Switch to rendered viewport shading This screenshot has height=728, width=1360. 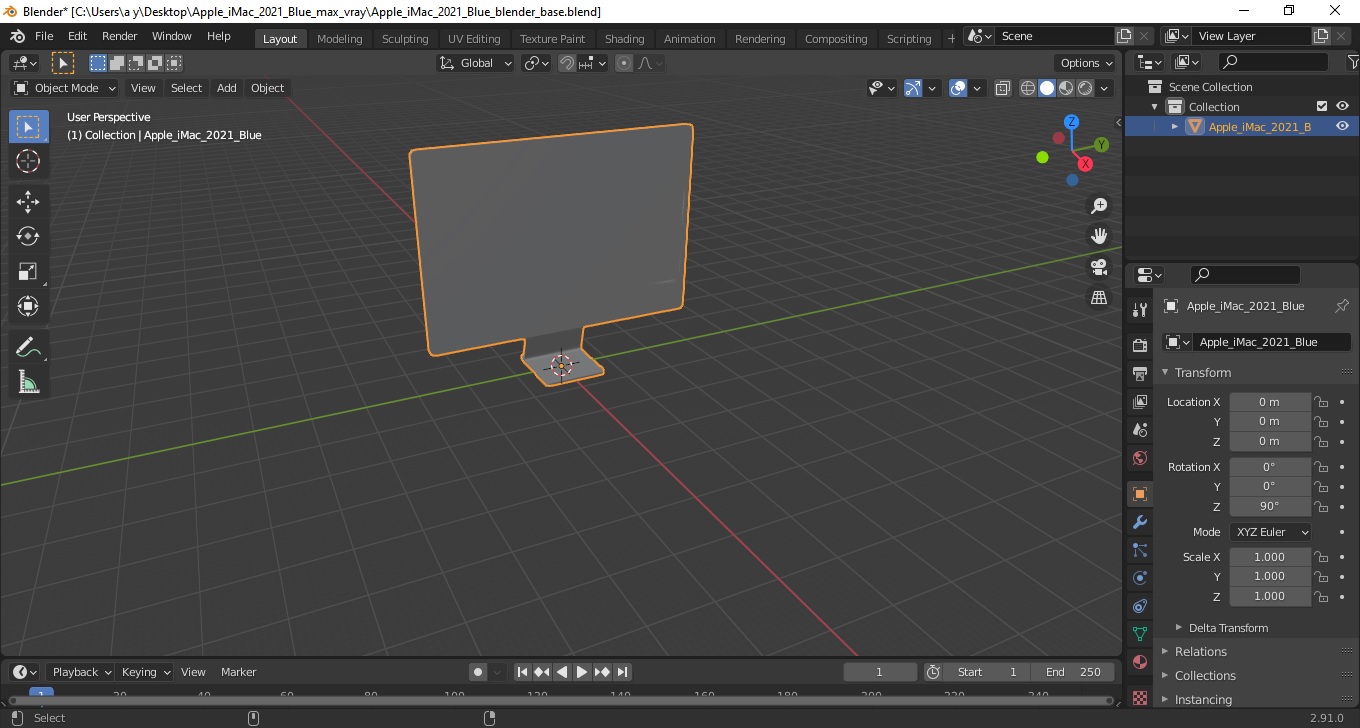(1085, 88)
